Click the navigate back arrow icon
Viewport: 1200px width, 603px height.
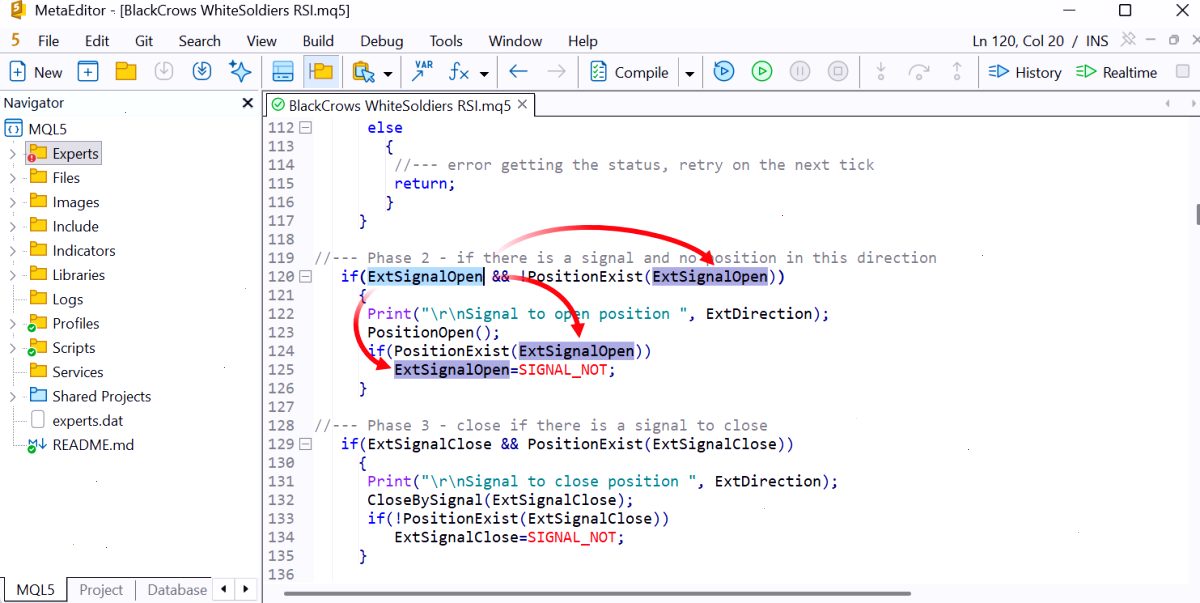[518, 72]
